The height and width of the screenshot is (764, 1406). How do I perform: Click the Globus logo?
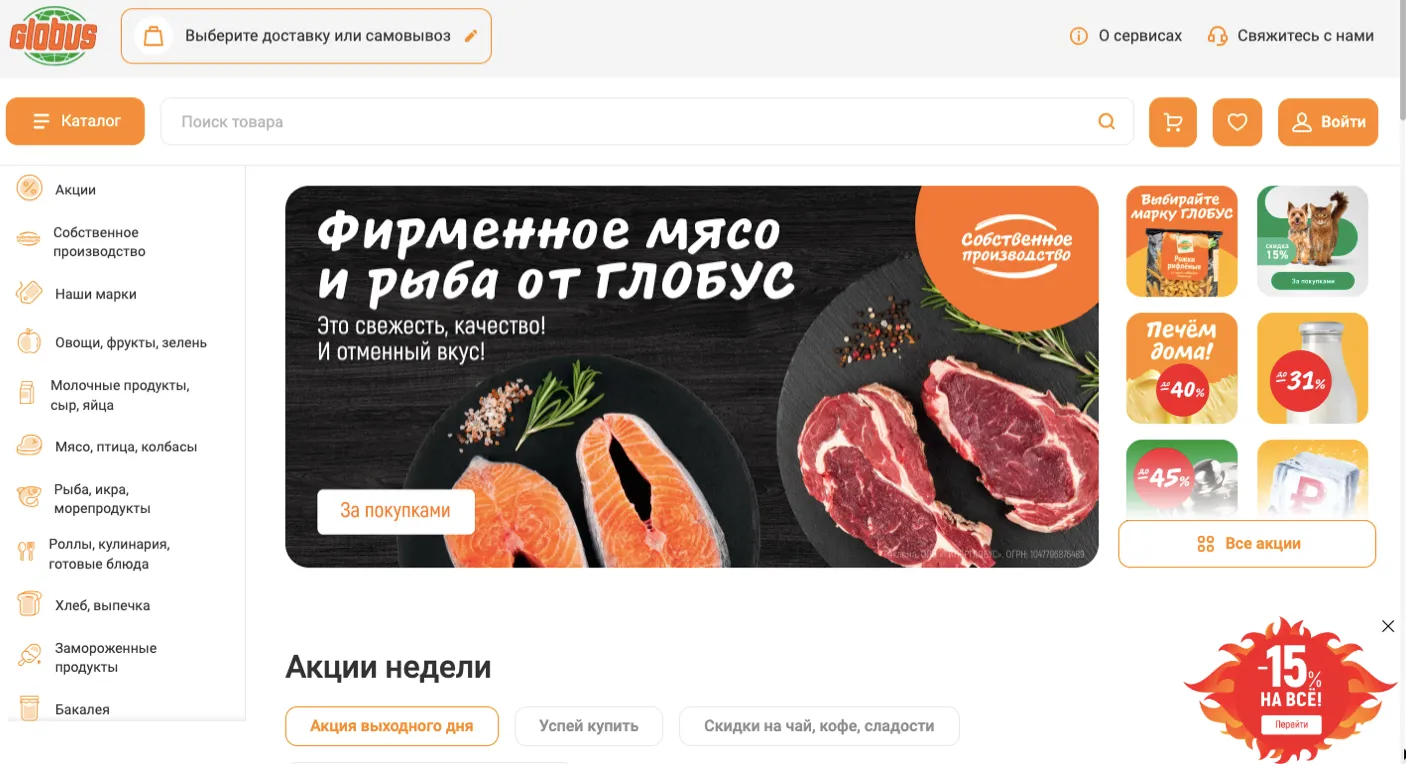coord(53,36)
